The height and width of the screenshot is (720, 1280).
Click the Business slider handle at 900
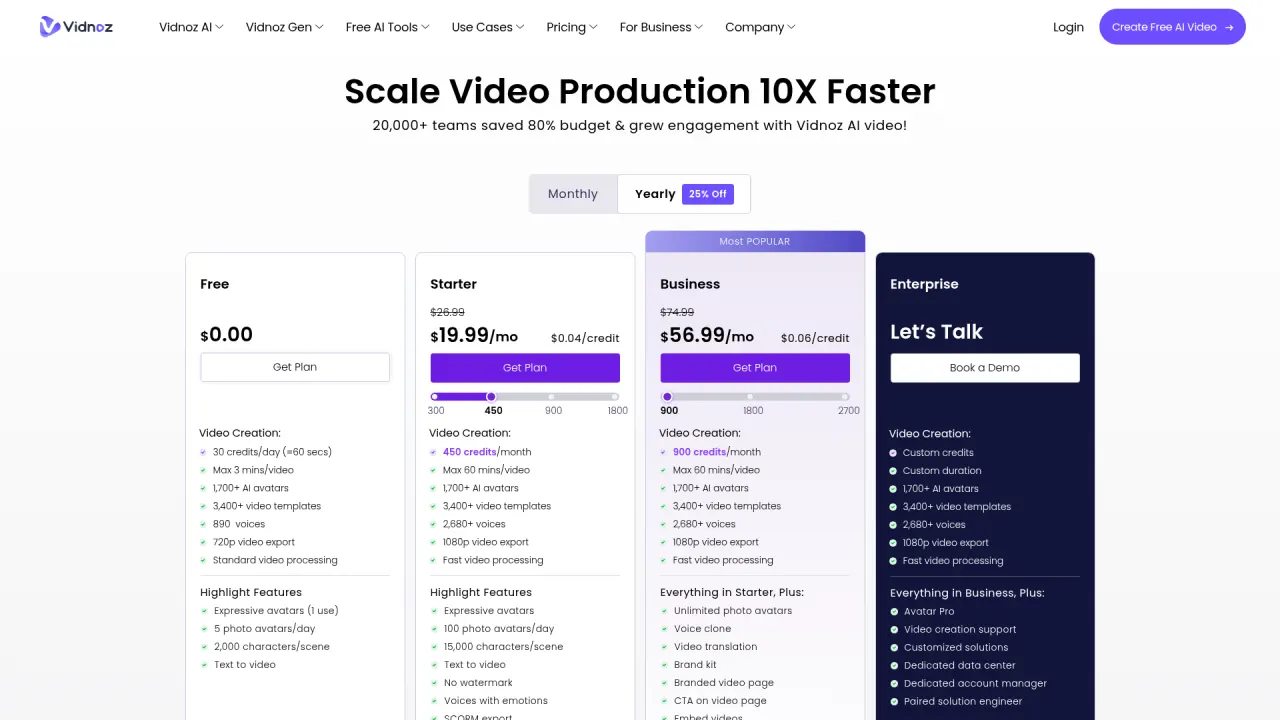coord(667,397)
